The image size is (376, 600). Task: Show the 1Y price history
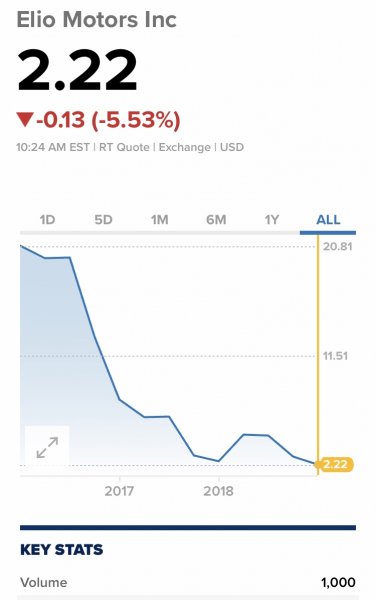(272, 220)
